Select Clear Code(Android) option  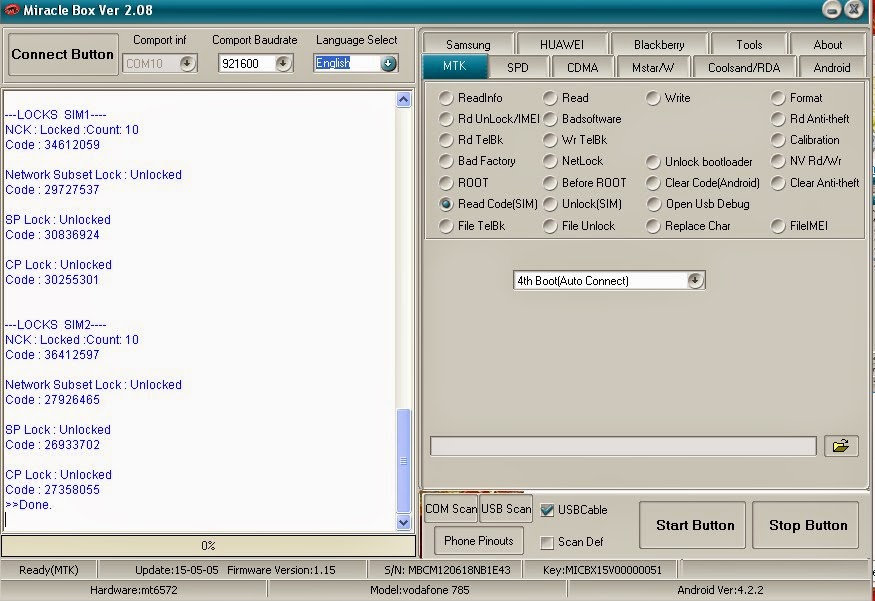coord(653,183)
